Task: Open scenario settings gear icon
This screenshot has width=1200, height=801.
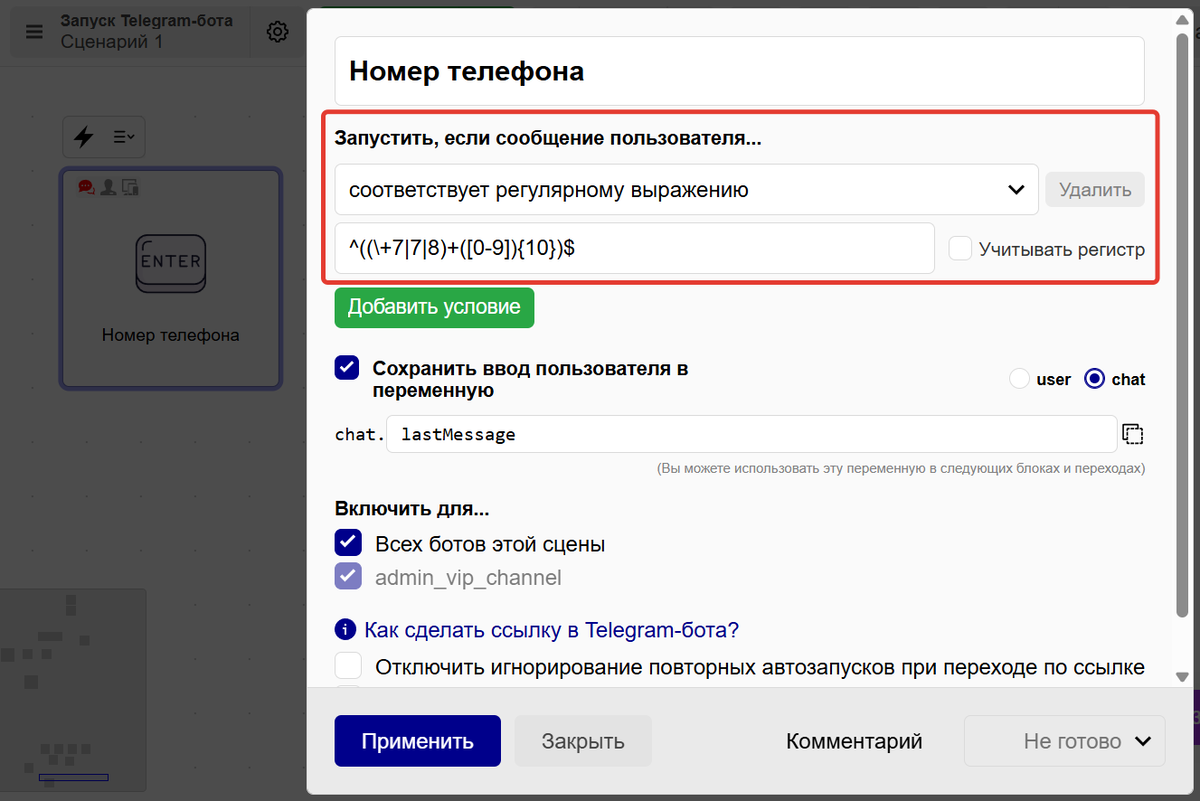Action: 277,32
